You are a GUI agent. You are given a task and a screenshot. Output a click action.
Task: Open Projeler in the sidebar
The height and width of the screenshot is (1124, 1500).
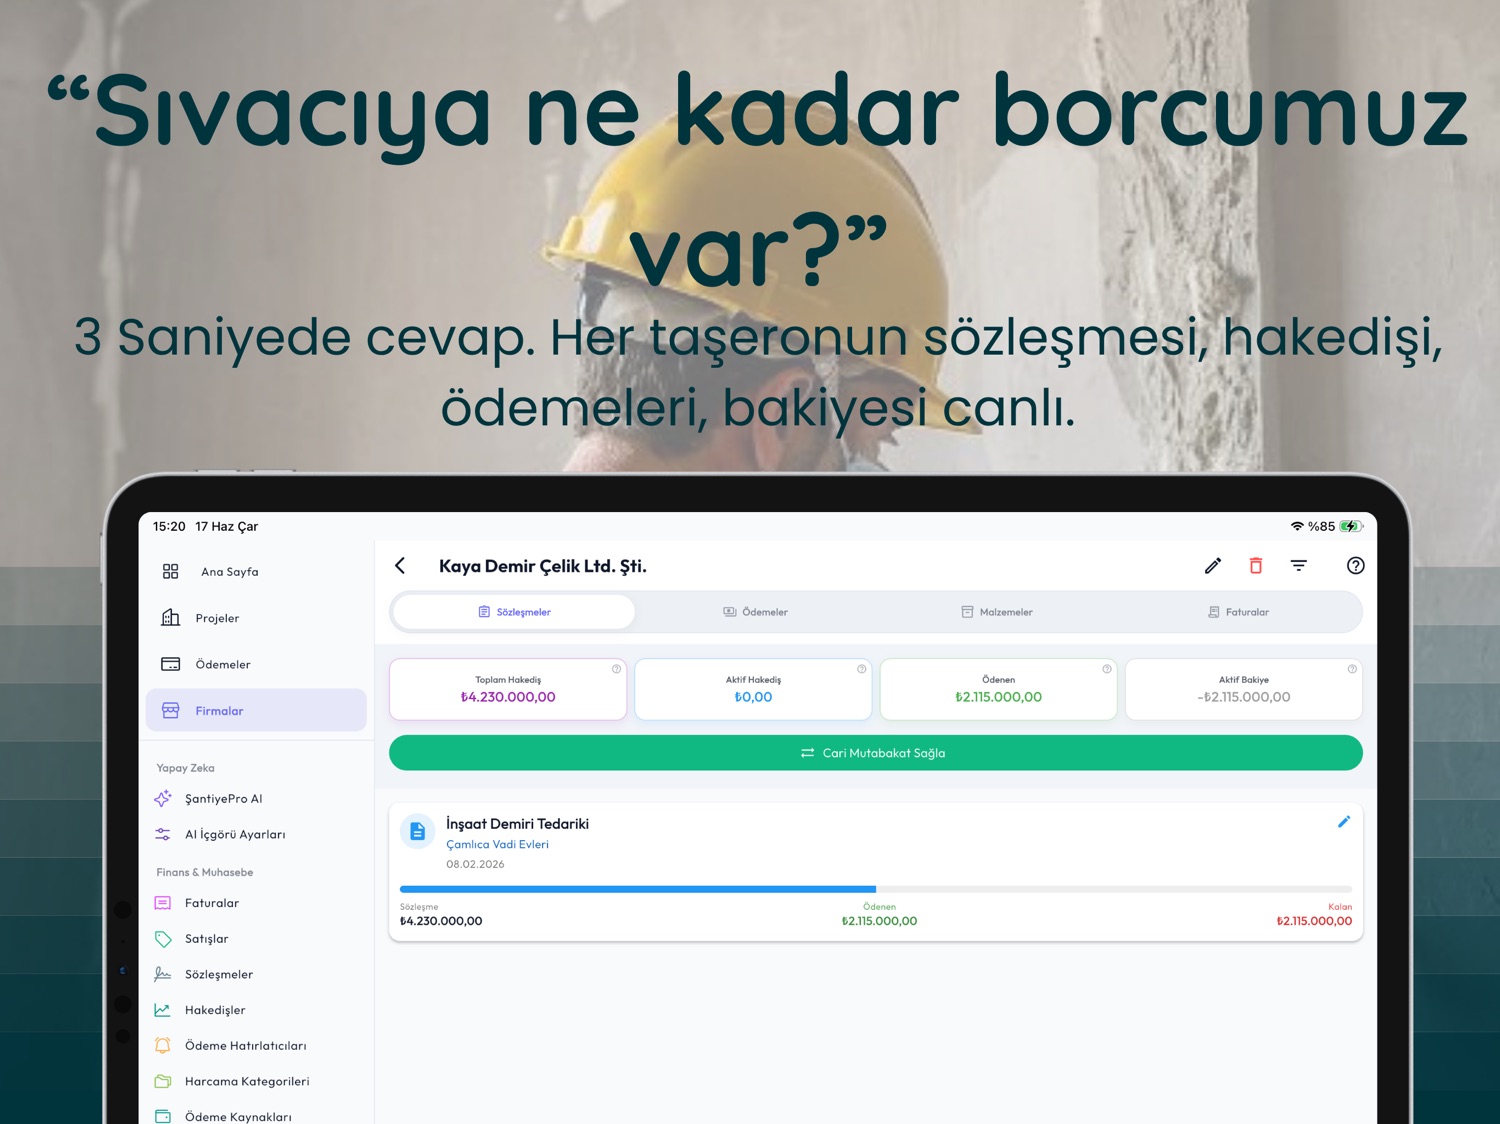pos(256,618)
